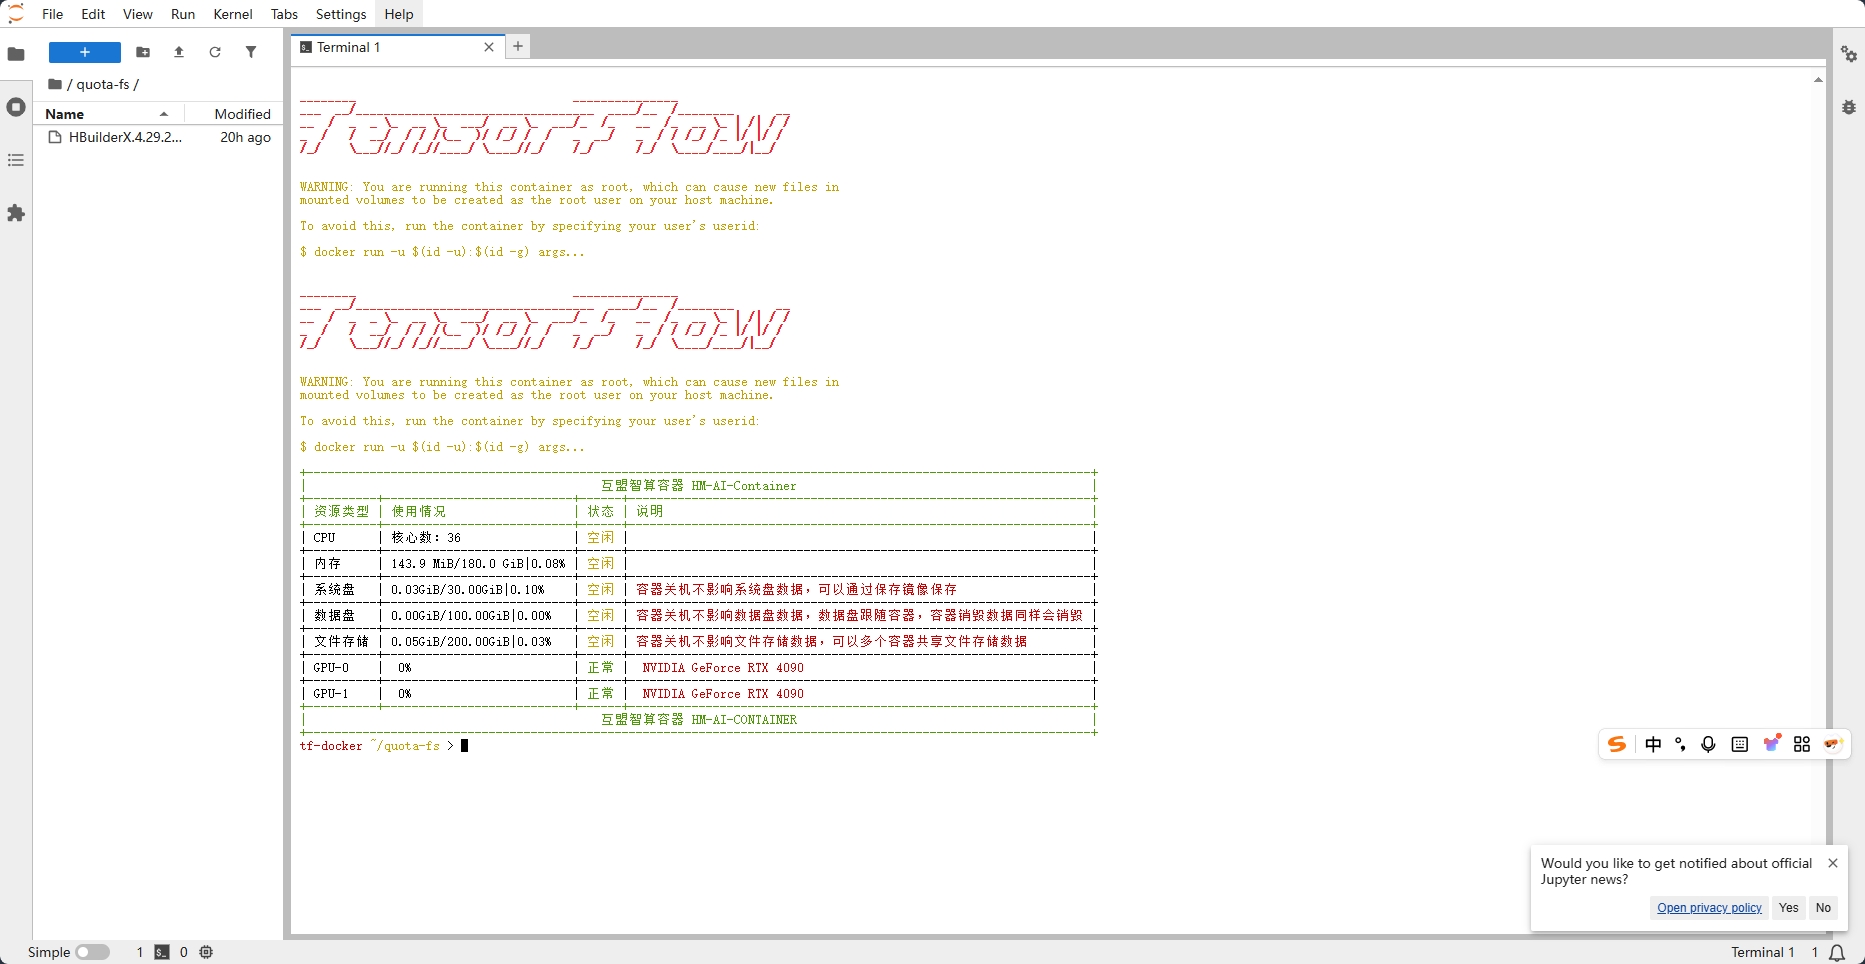Add a new launcher tab with plus

518,46
